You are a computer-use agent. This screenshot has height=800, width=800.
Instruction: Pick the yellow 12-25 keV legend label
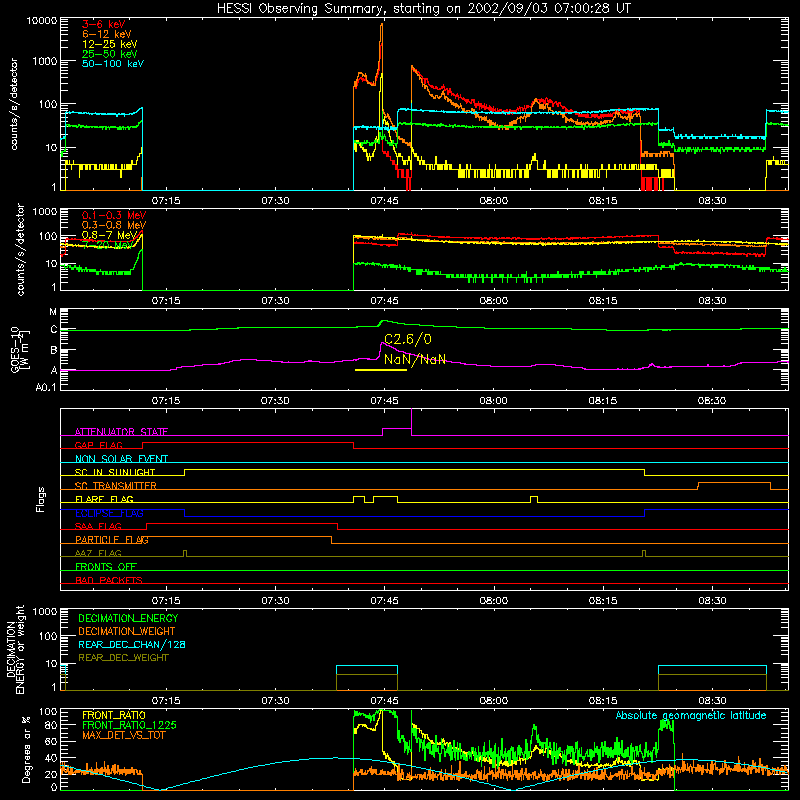(x=109, y=44)
